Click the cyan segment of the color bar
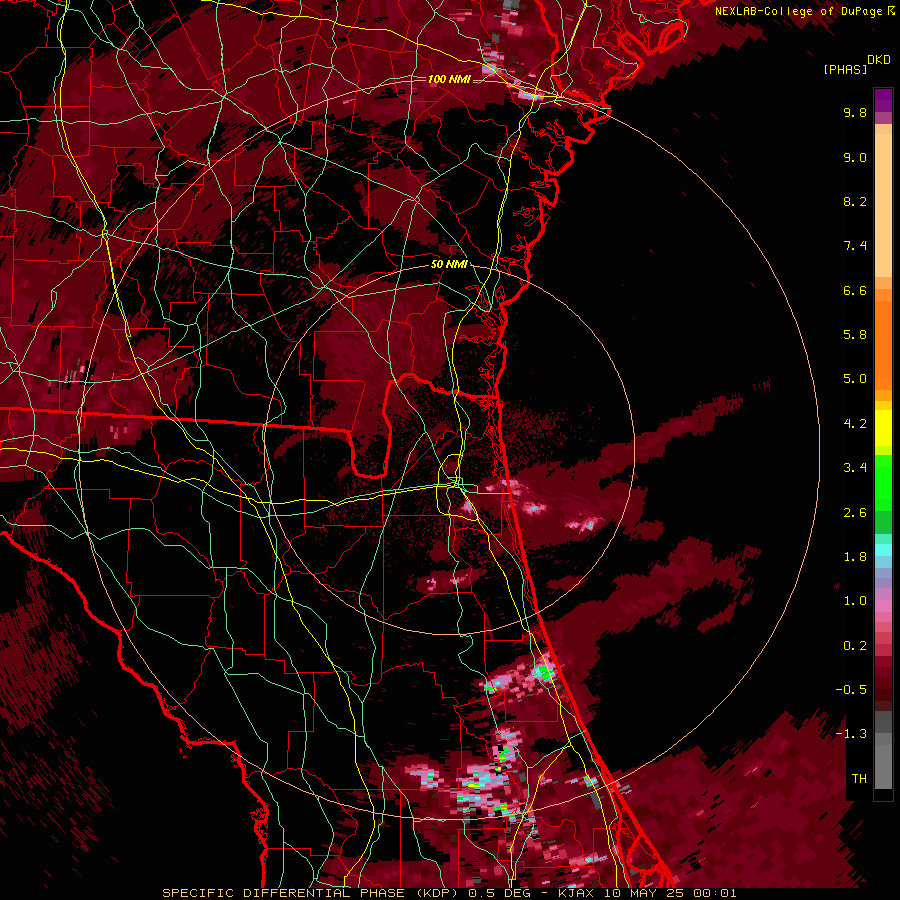The height and width of the screenshot is (900, 900). (883, 550)
